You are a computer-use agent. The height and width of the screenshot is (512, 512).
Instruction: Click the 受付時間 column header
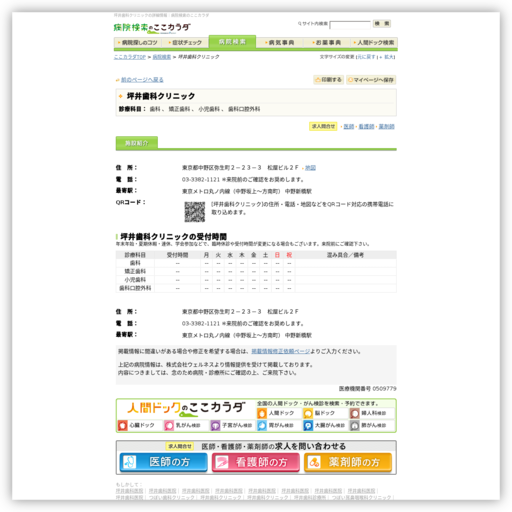pyautogui.click(x=177, y=255)
